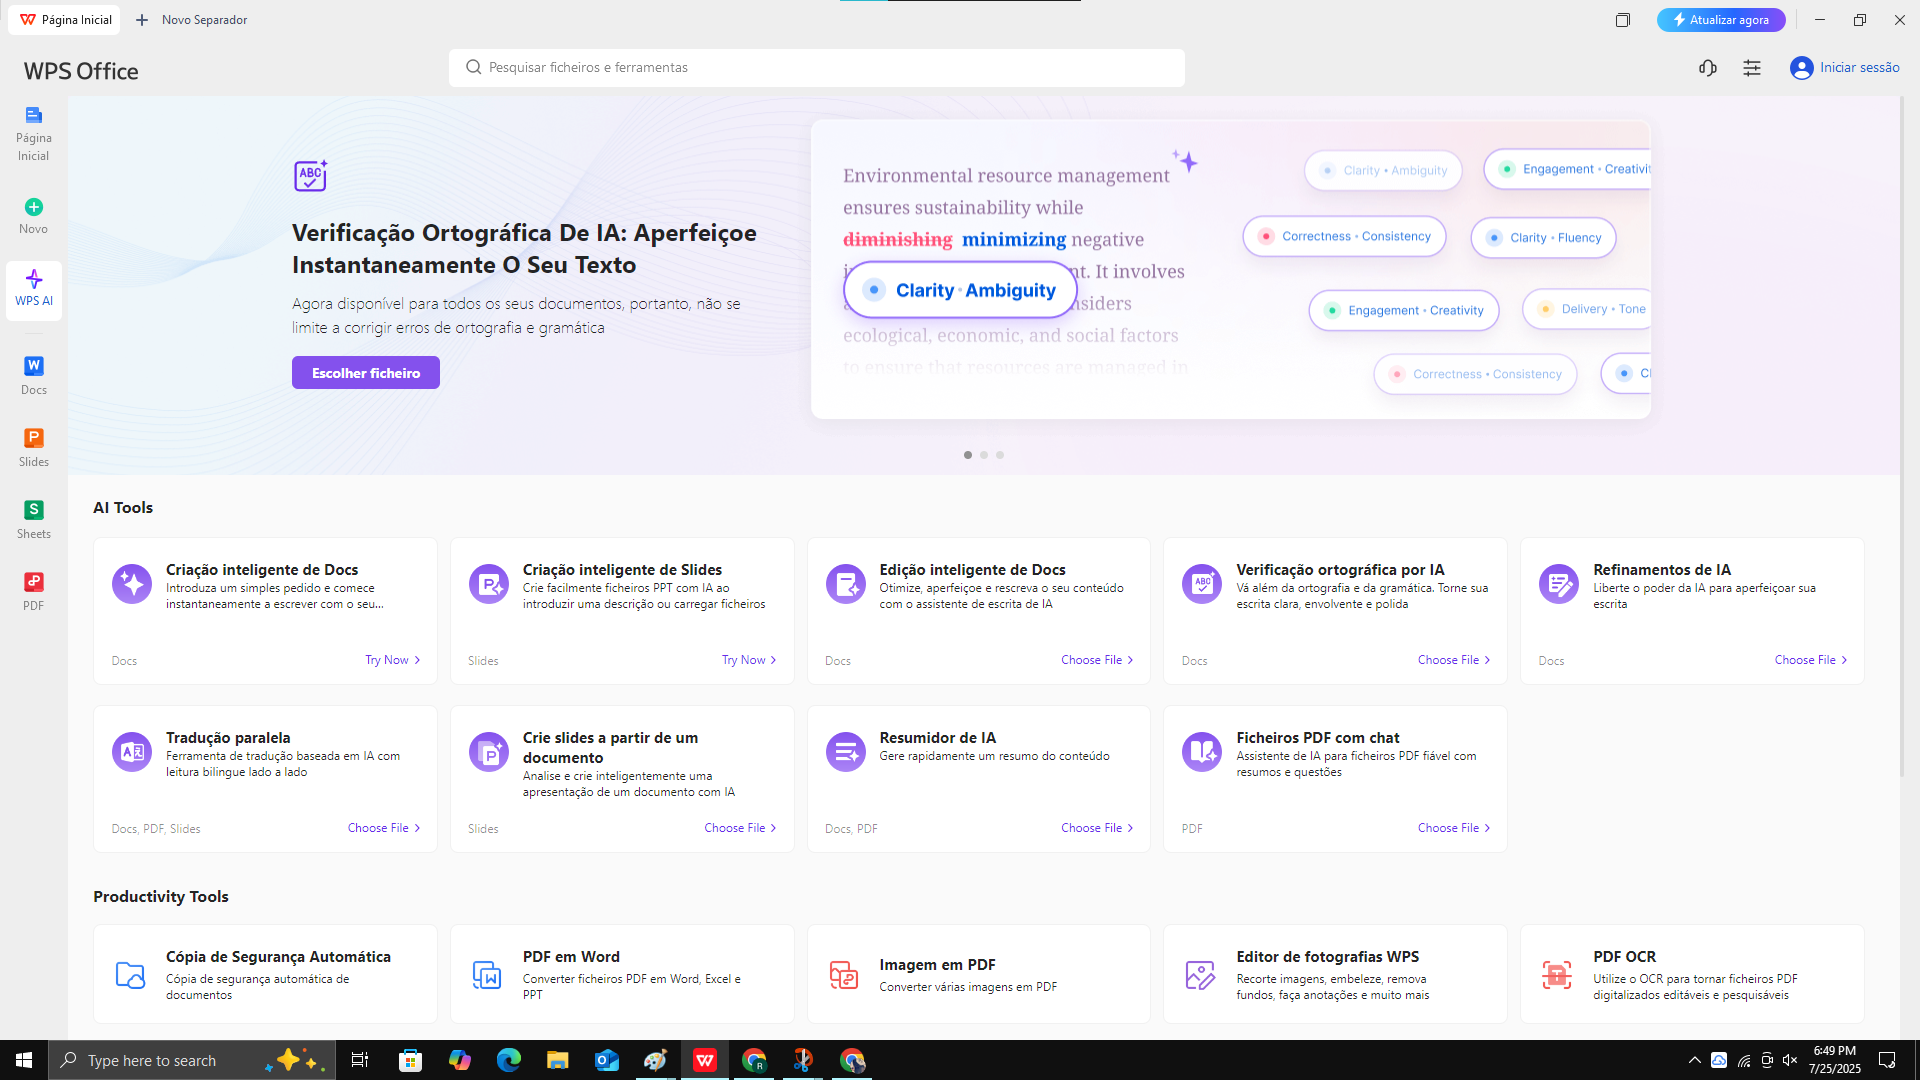This screenshot has width=1920, height=1080.
Task: Select the Página Inicial tab
Action: click(x=65, y=20)
